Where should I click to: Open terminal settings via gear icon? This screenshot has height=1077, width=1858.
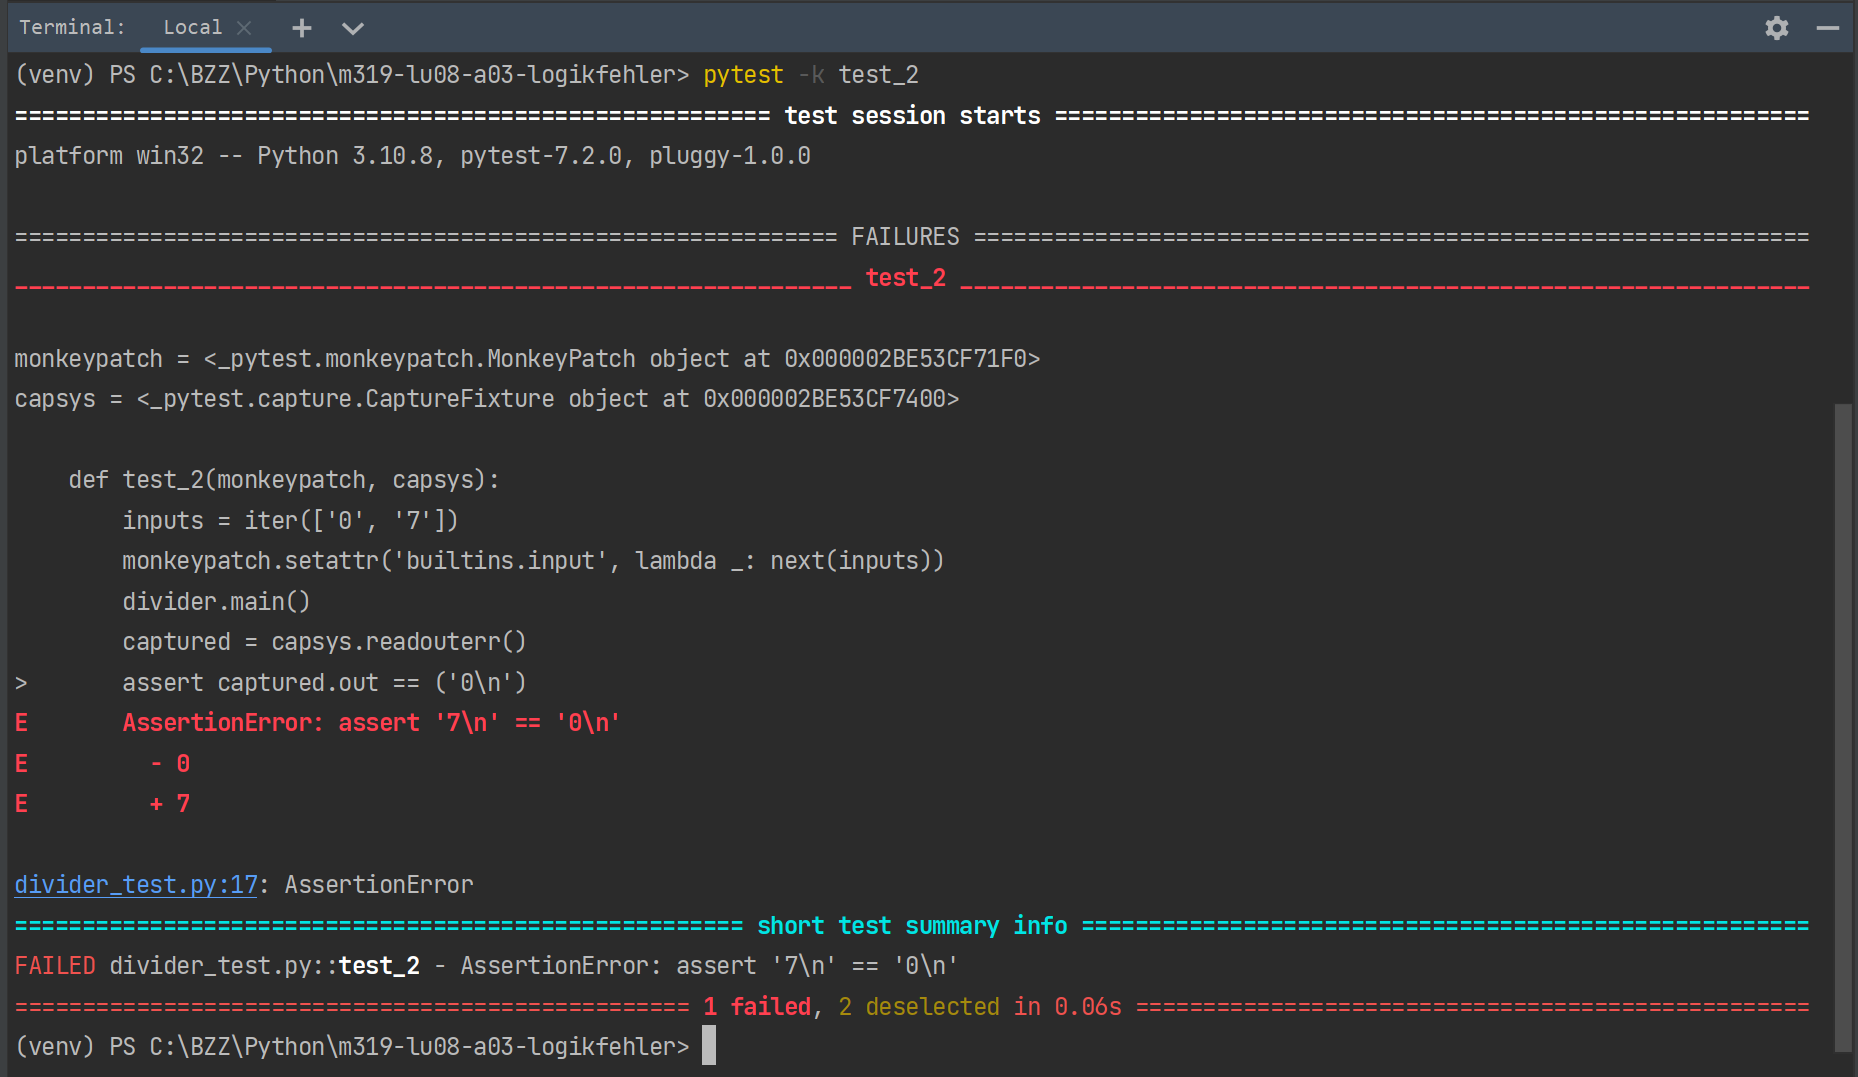click(x=1776, y=28)
